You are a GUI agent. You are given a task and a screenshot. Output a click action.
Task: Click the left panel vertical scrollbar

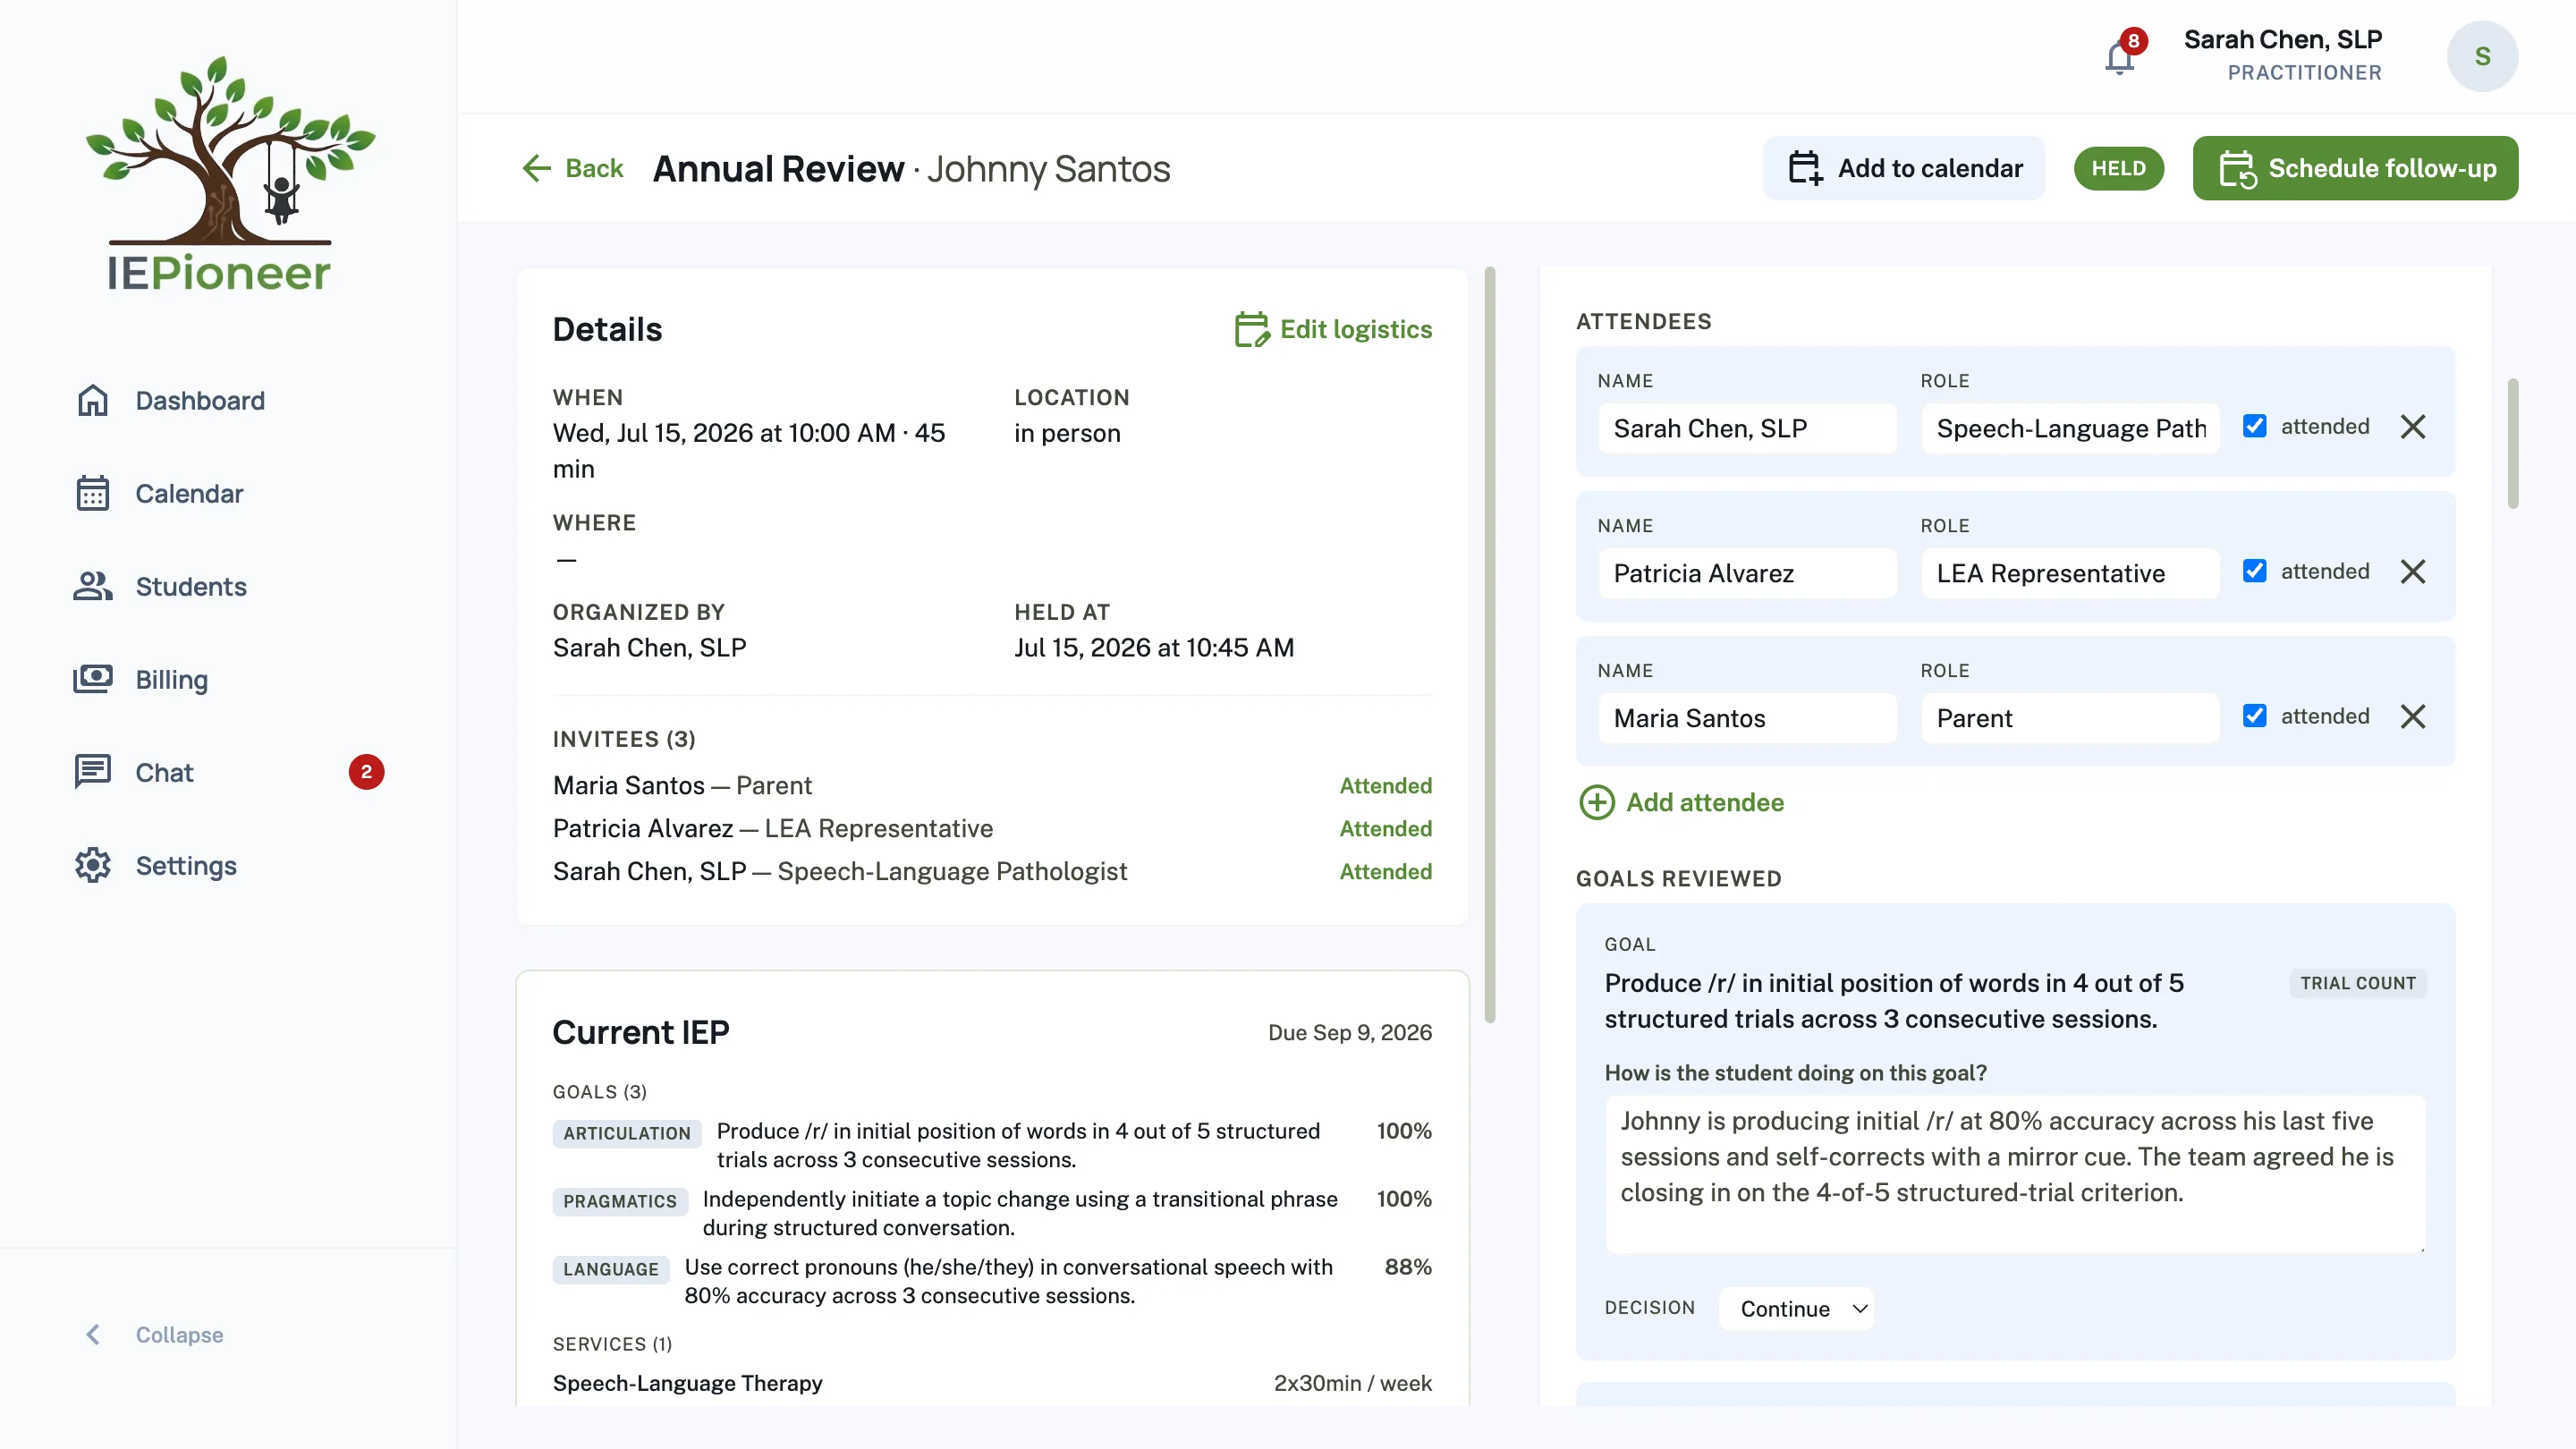pos(1490,645)
